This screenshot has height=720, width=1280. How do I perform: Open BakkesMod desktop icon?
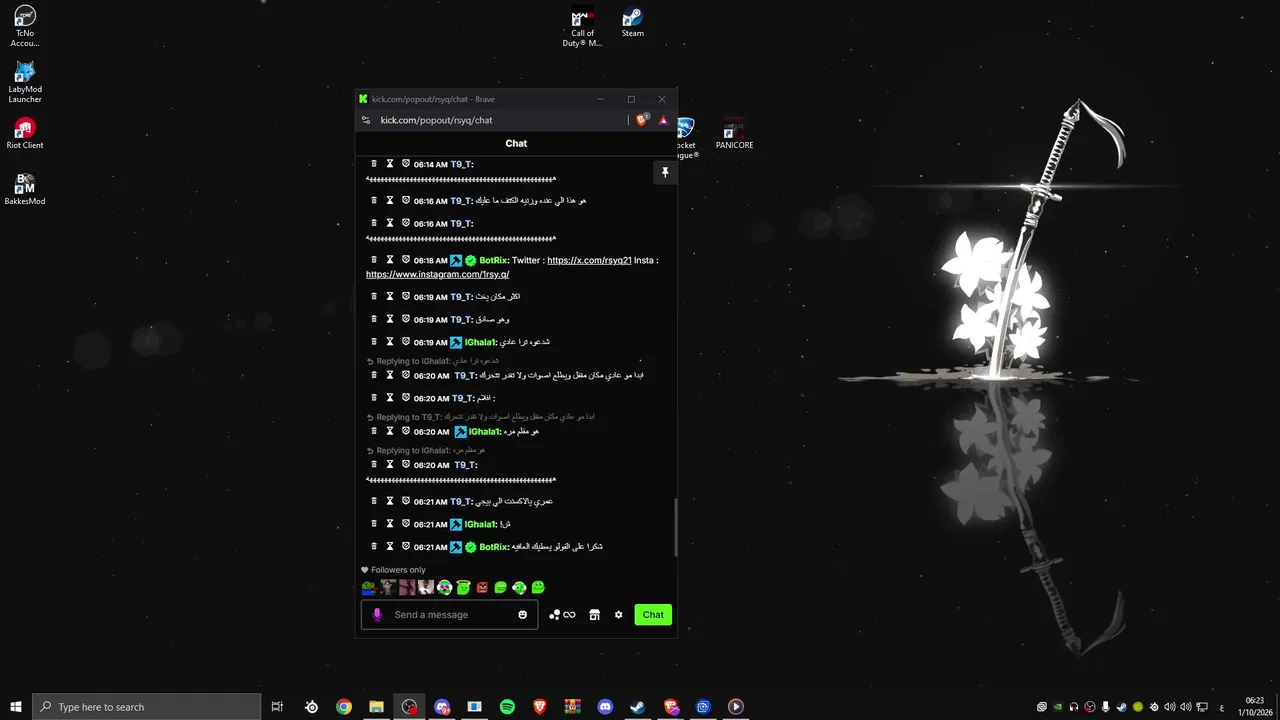point(25,190)
